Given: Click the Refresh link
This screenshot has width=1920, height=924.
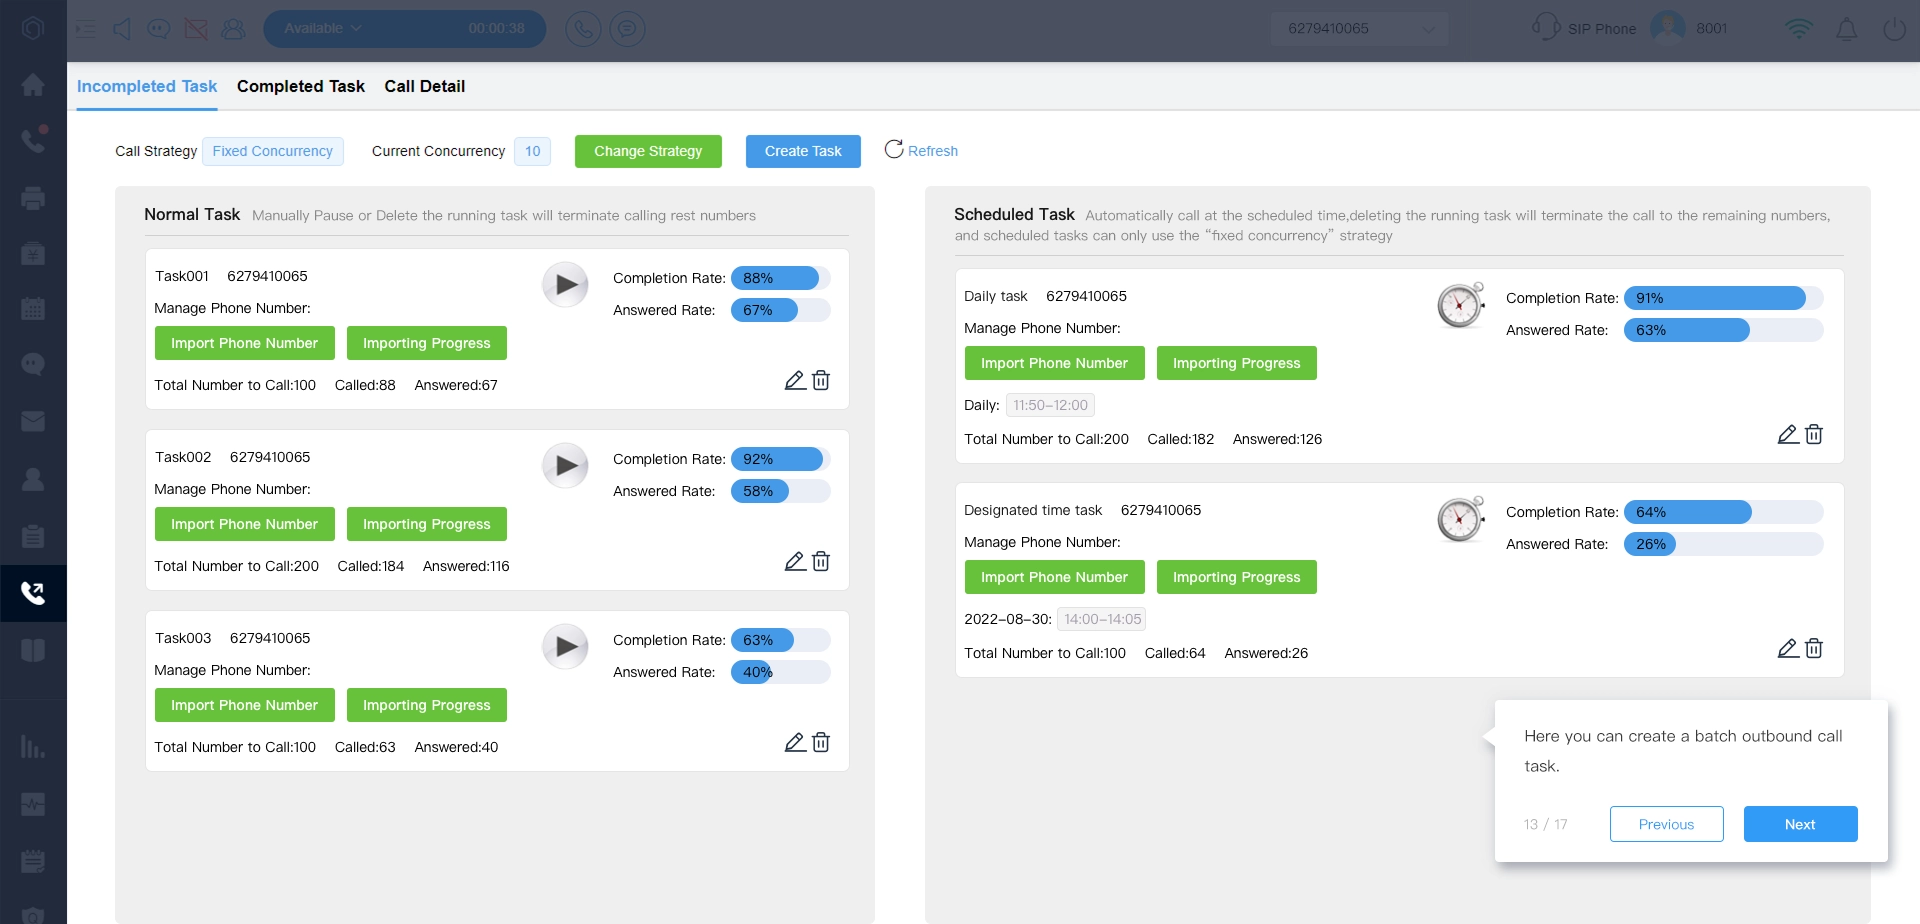Looking at the screenshot, I should click(921, 151).
